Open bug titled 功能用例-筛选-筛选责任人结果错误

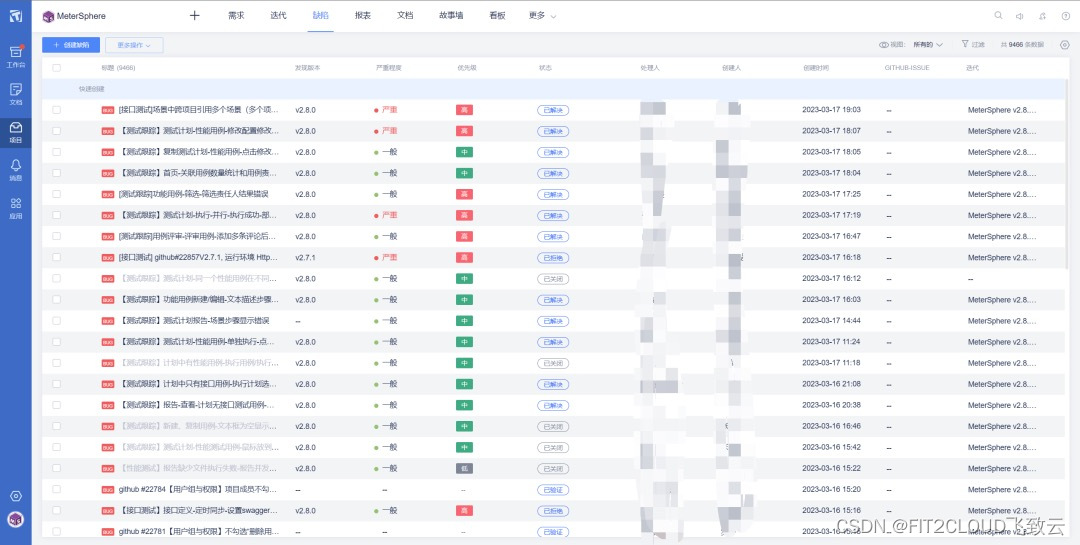coord(194,194)
